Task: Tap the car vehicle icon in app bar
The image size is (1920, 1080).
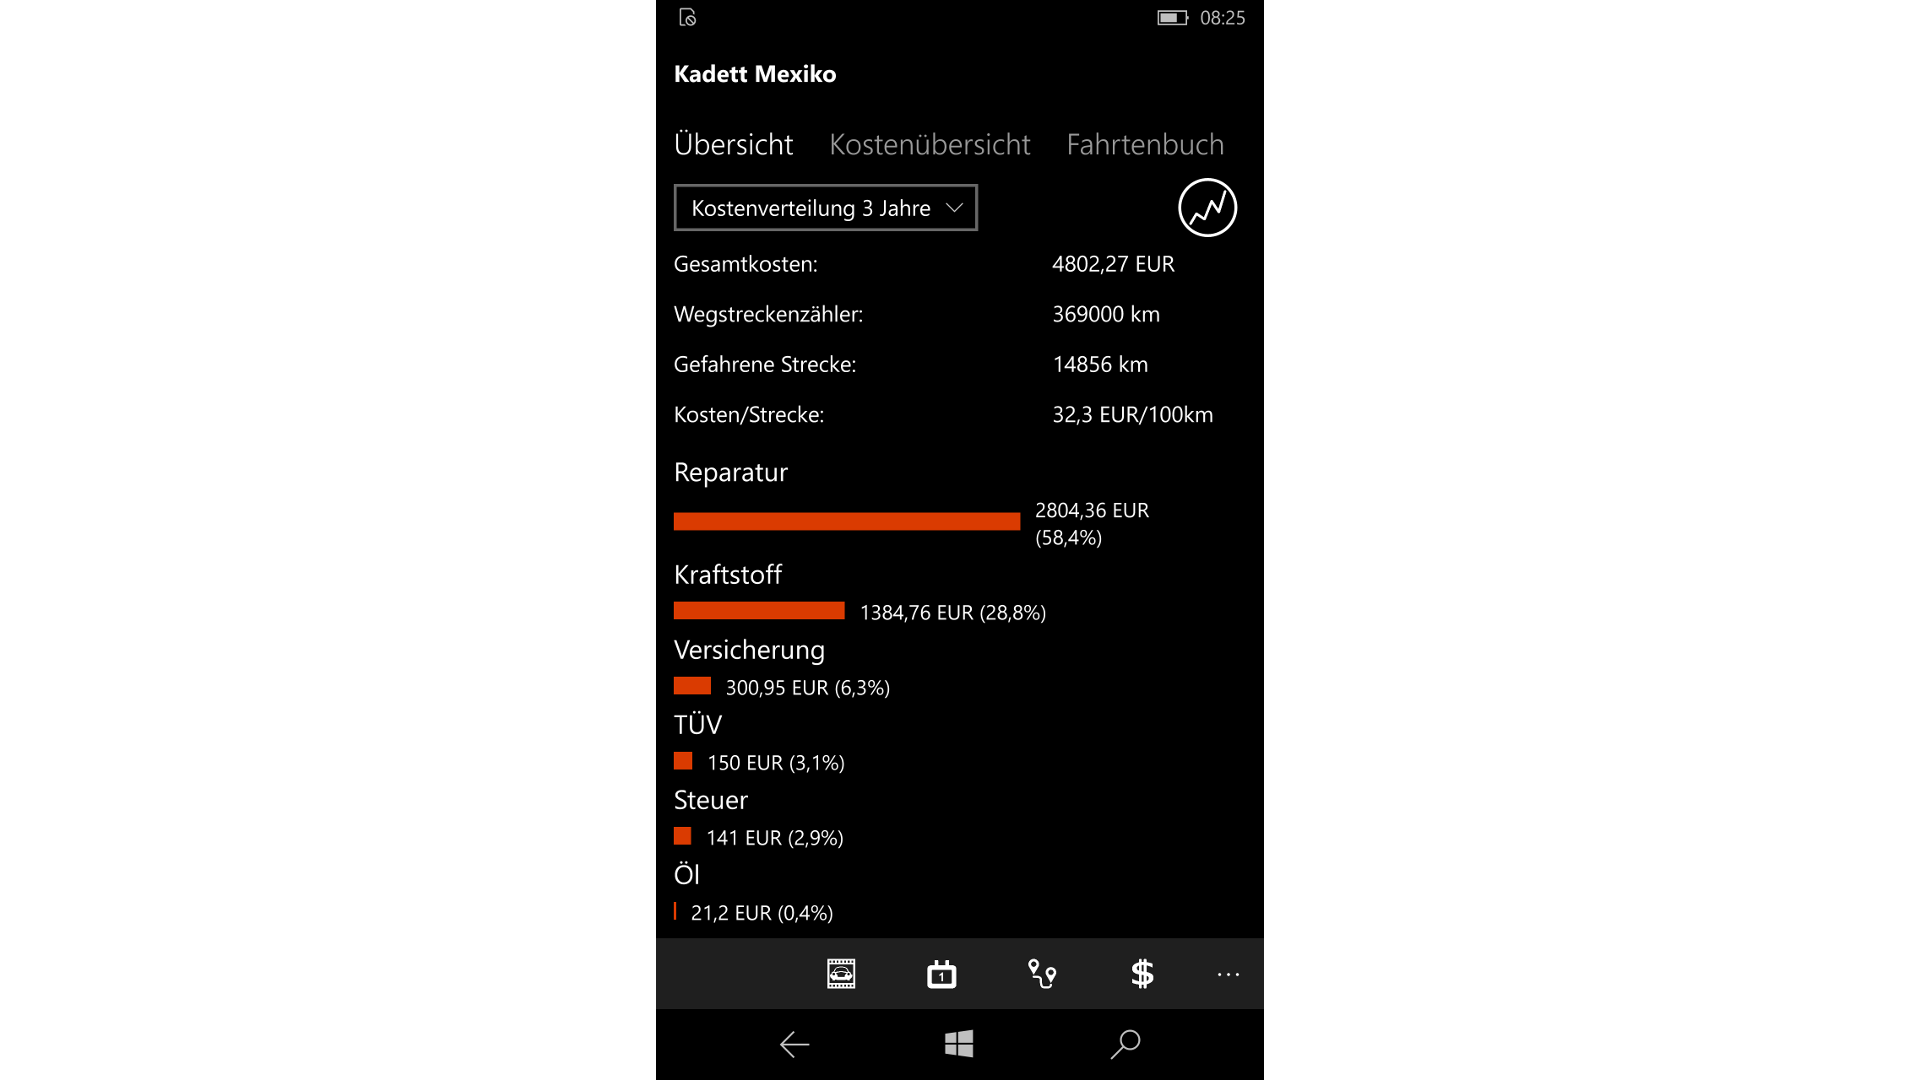Action: click(841, 973)
